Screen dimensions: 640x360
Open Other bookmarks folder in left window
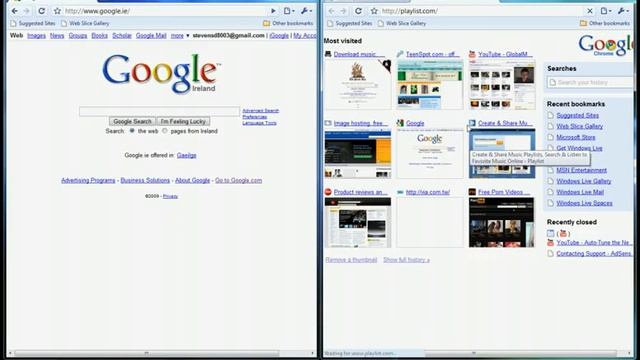click(x=288, y=23)
